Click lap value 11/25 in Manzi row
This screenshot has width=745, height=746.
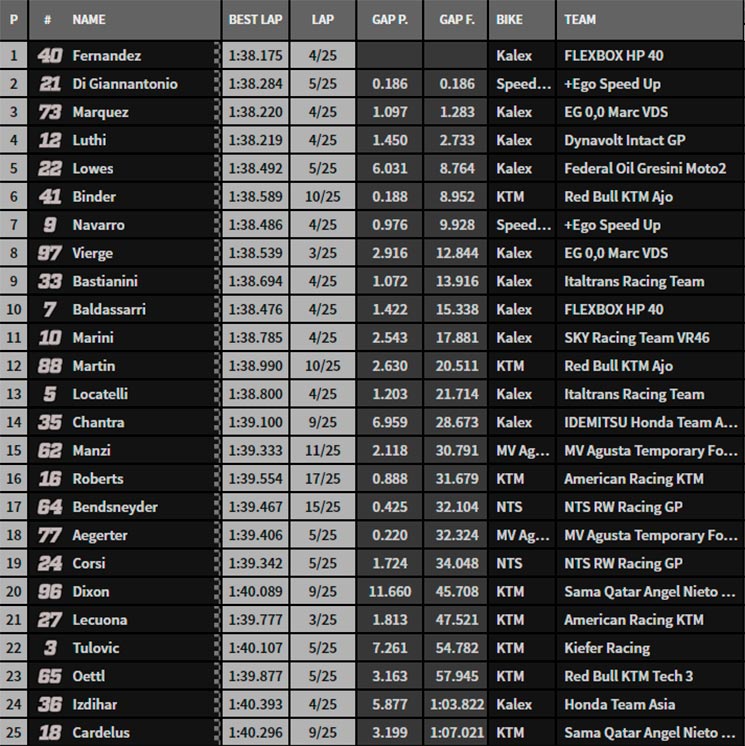323,451
